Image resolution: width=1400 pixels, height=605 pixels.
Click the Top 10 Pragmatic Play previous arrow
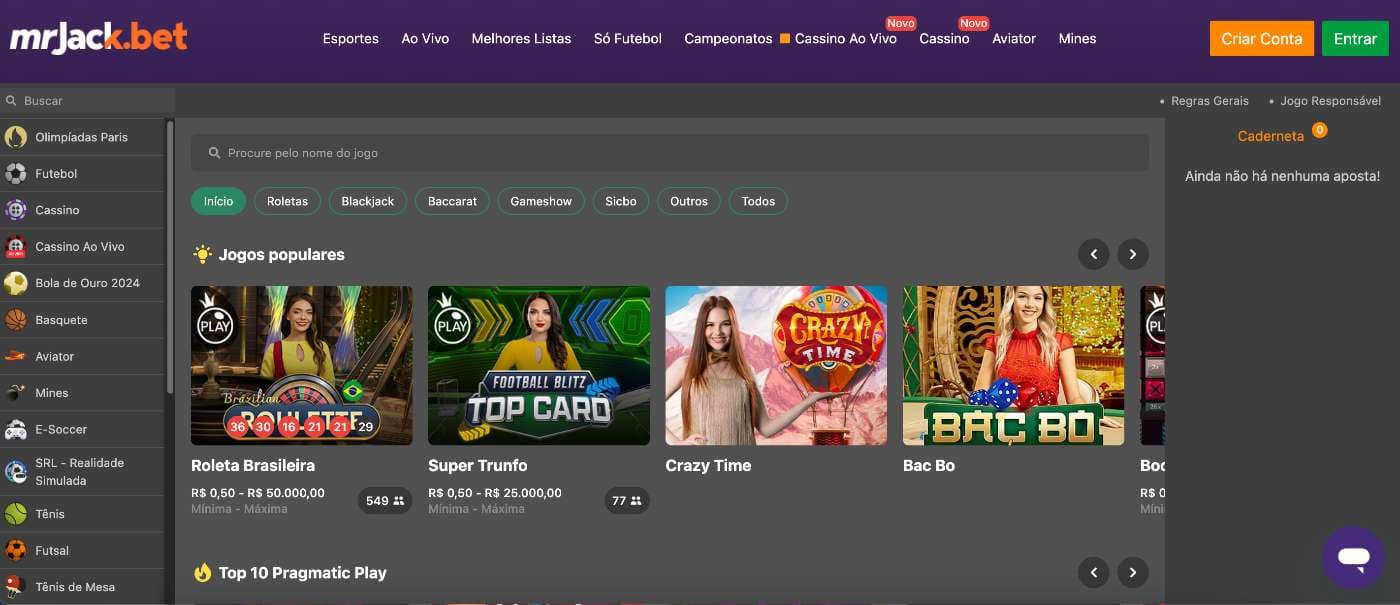(x=1094, y=573)
